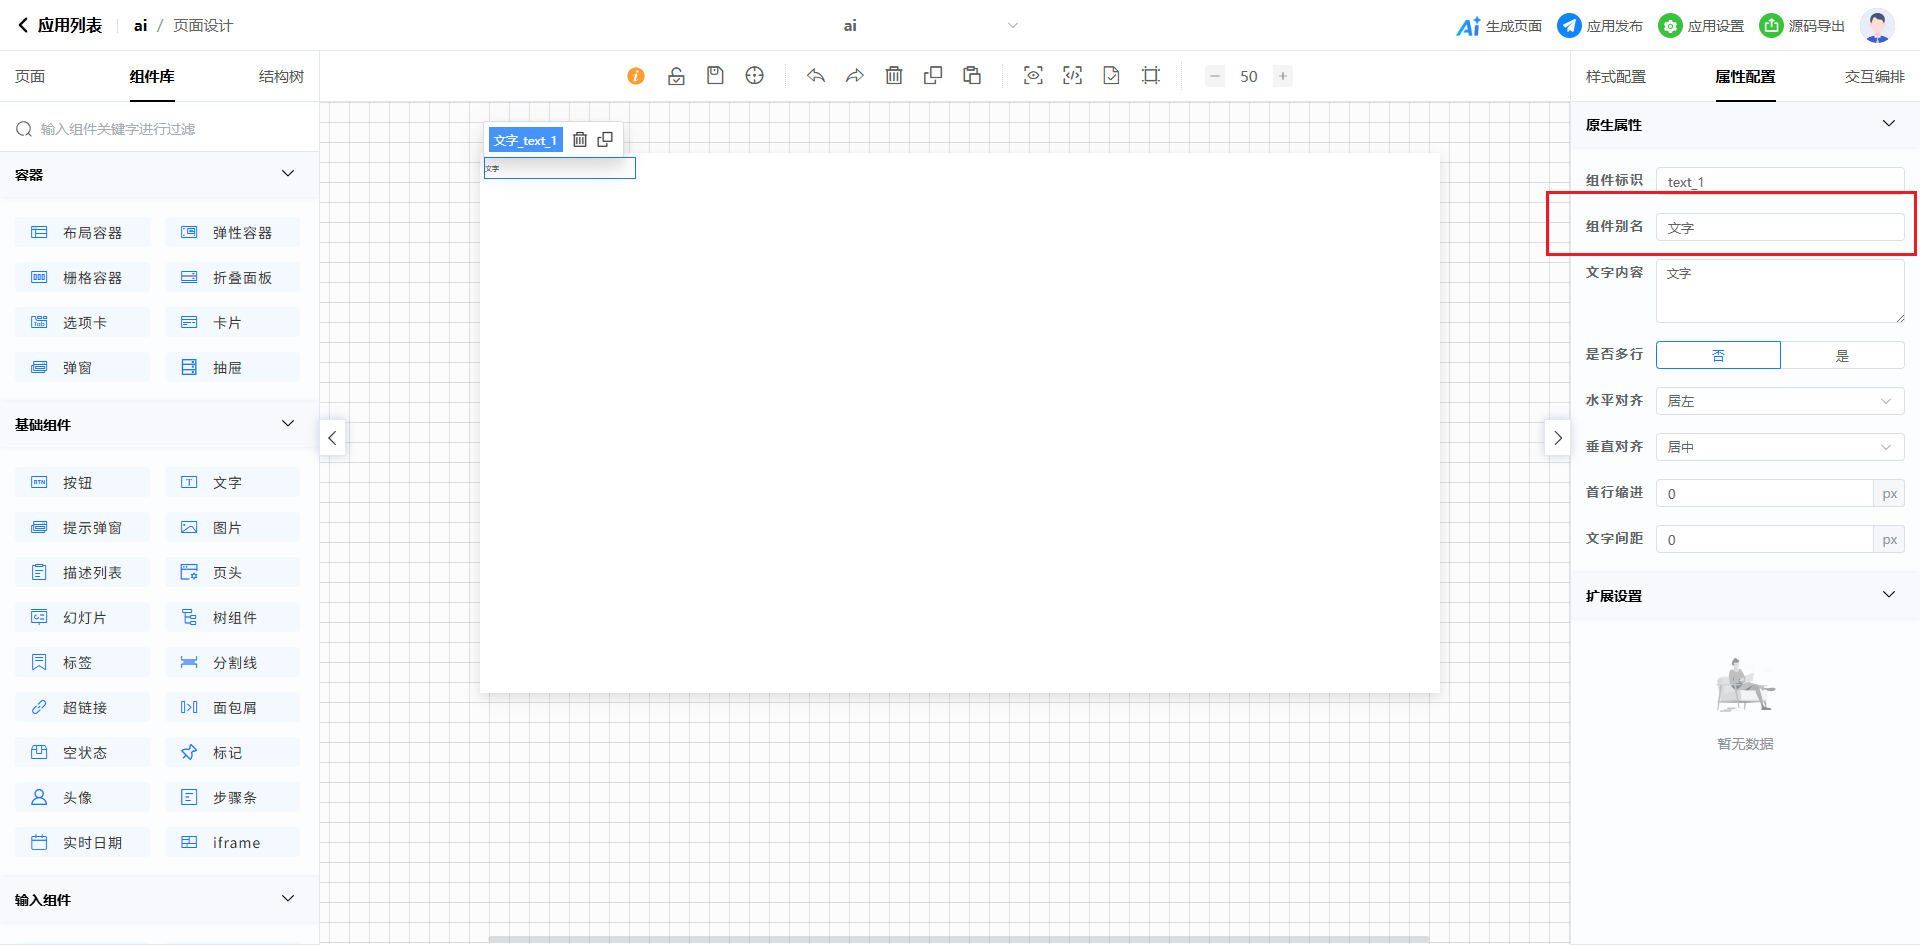Switch to the 结构树 tab
This screenshot has width=1920, height=945.
click(281, 77)
